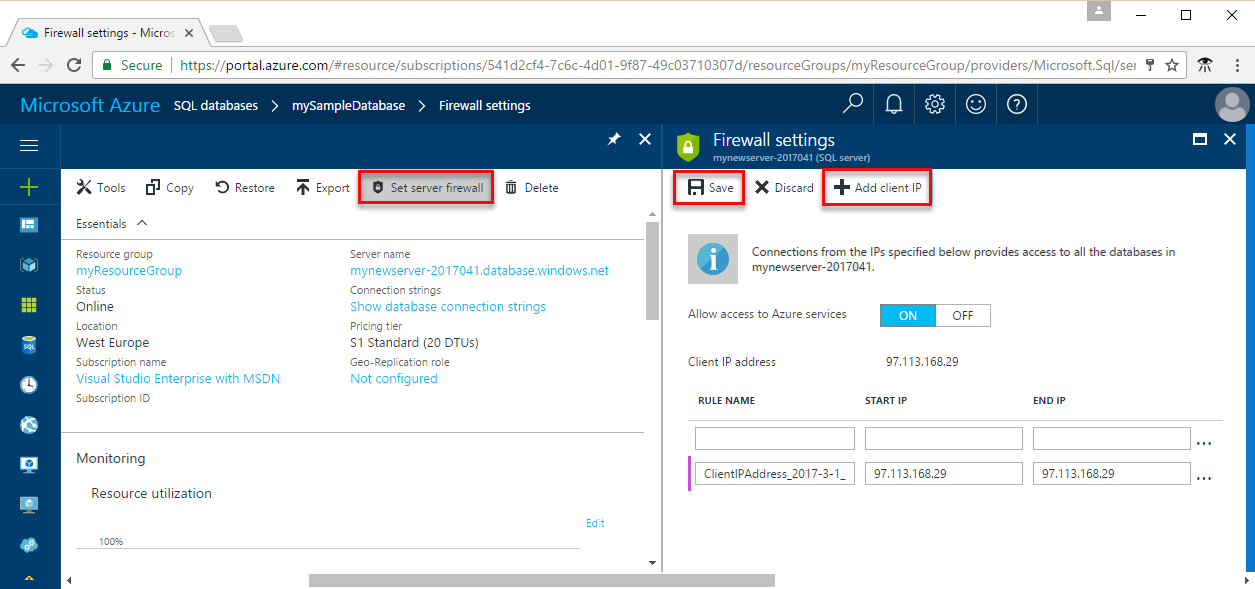Click the Microsoft Azure logo text
This screenshot has width=1255, height=589.
90,105
